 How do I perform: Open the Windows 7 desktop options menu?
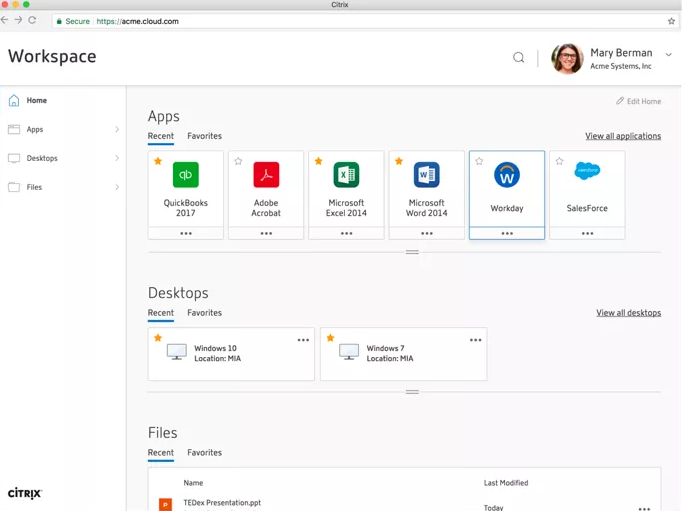475,340
